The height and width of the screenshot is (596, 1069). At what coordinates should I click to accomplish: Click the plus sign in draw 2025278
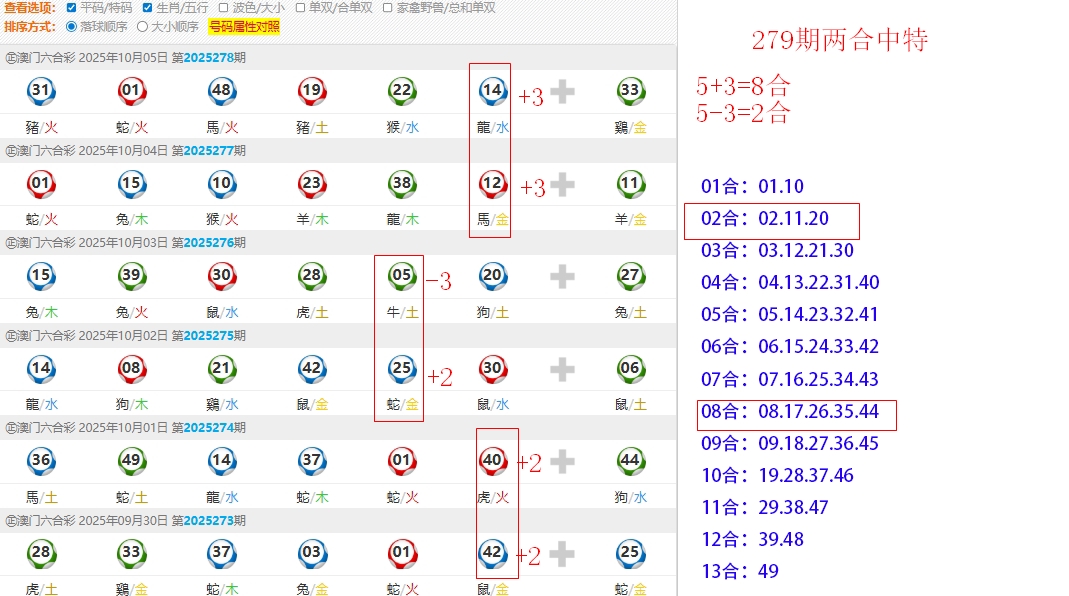[x=562, y=92]
